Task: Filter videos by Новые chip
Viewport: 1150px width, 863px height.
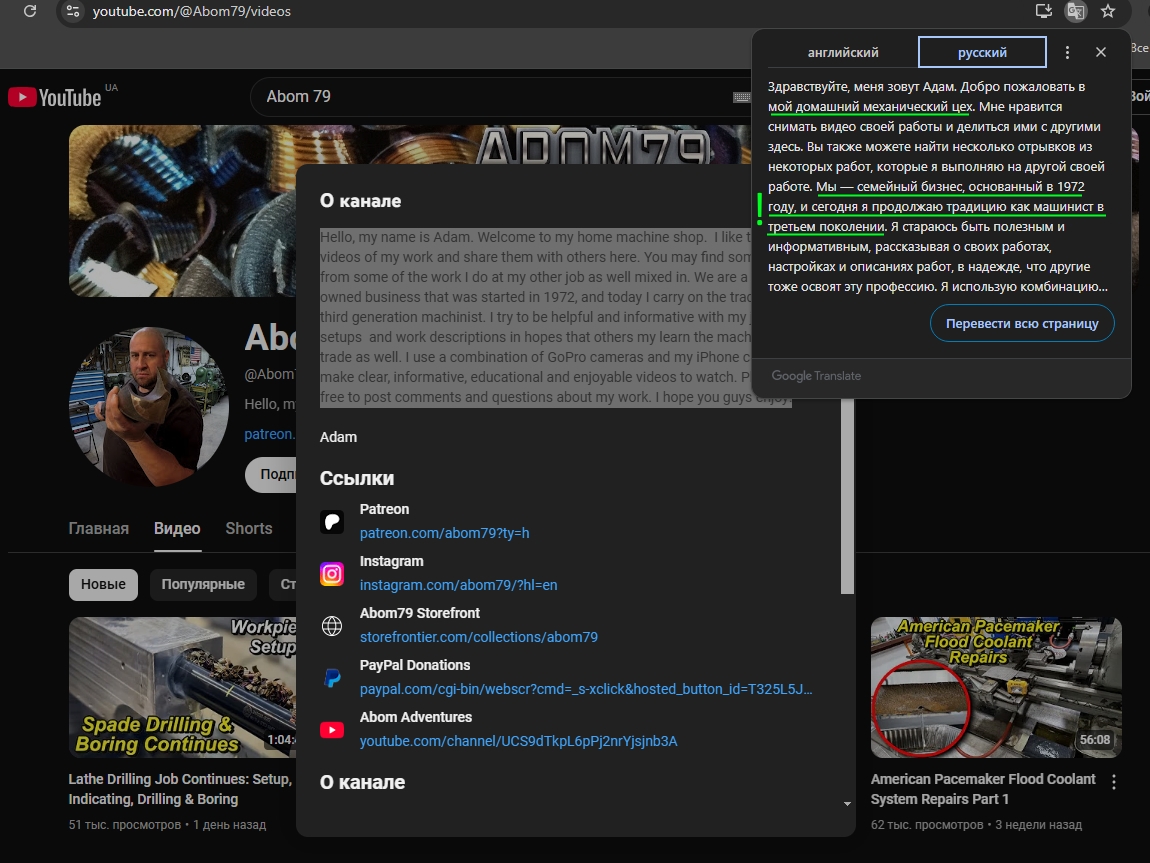Action: [103, 584]
